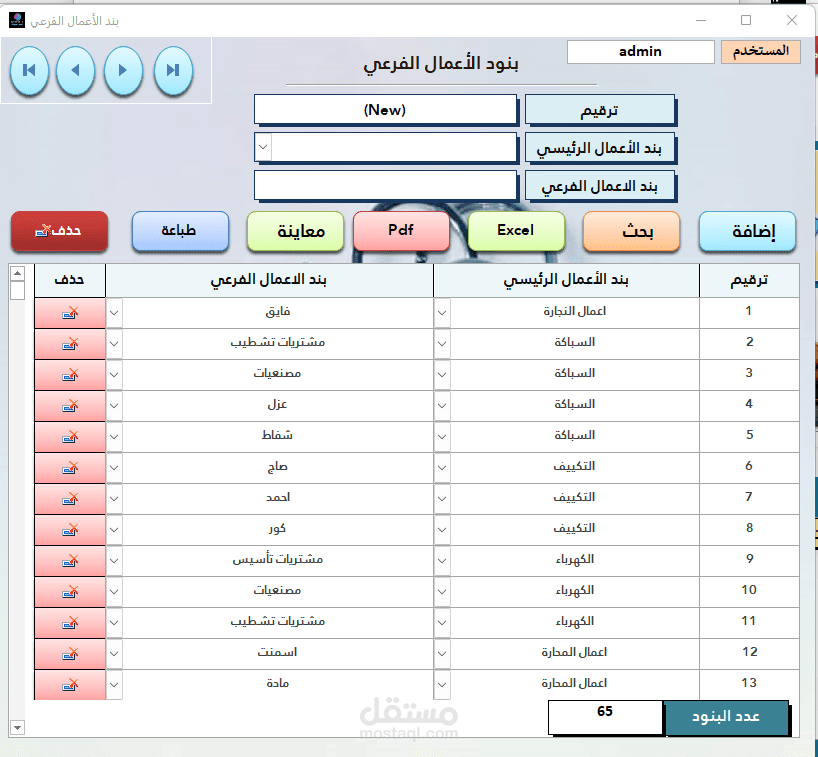The width and height of the screenshot is (818, 757).
Task: Jump to the last record
Action: coord(173,70)
